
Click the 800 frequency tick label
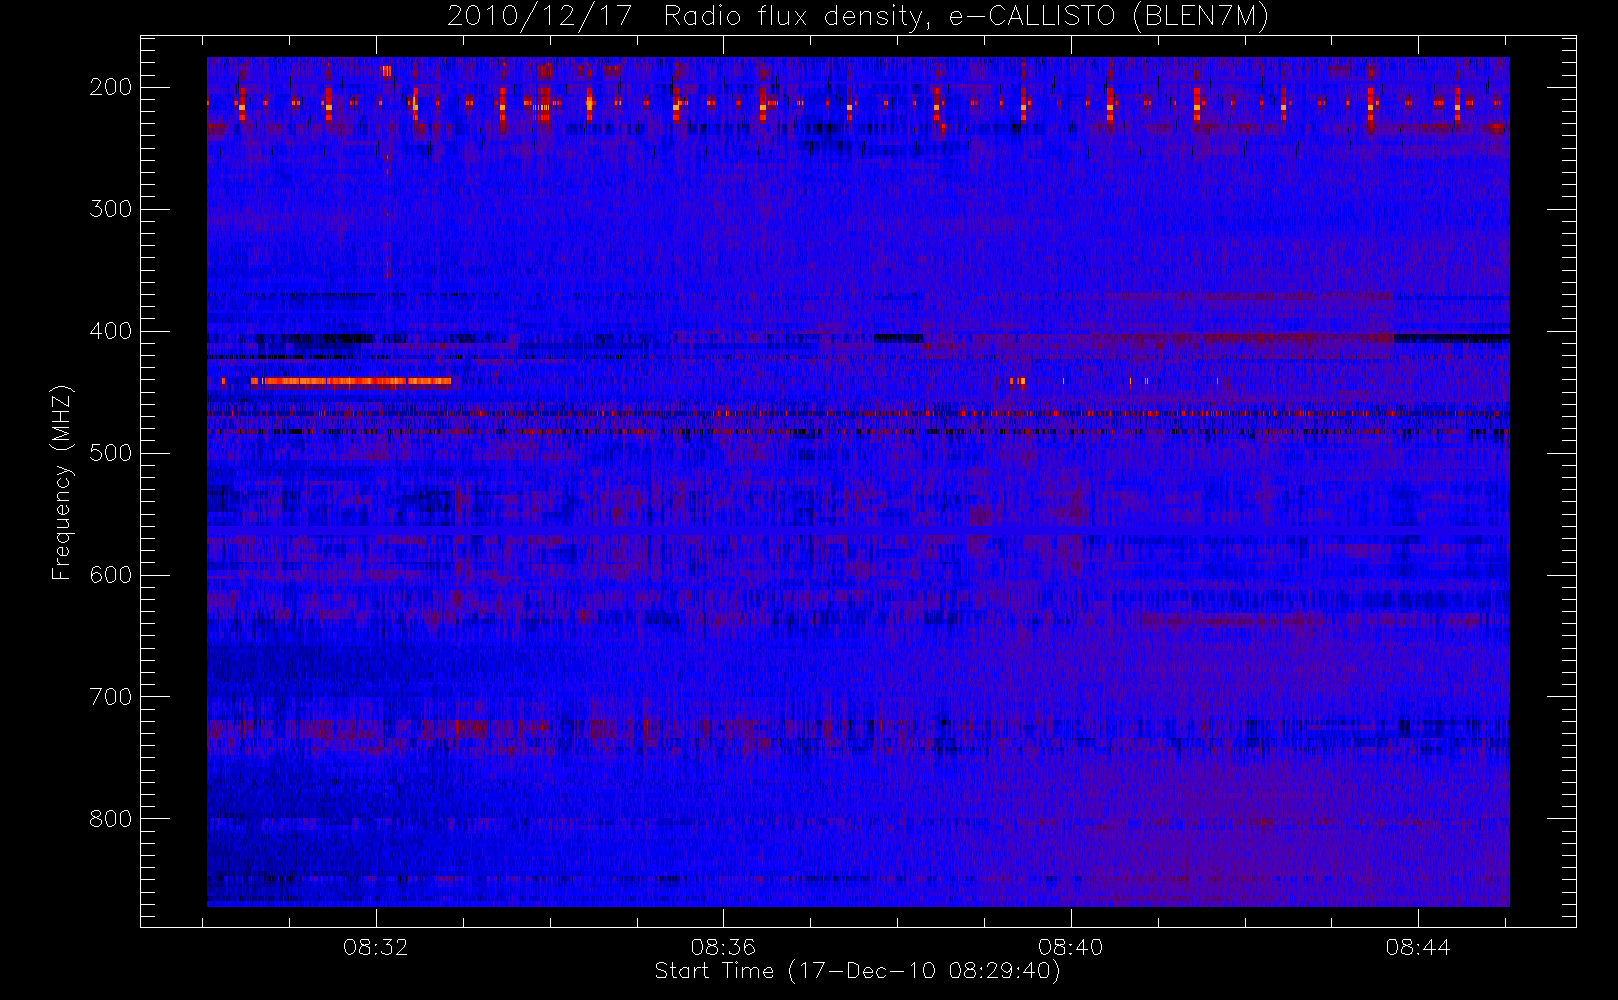point(110,819)
